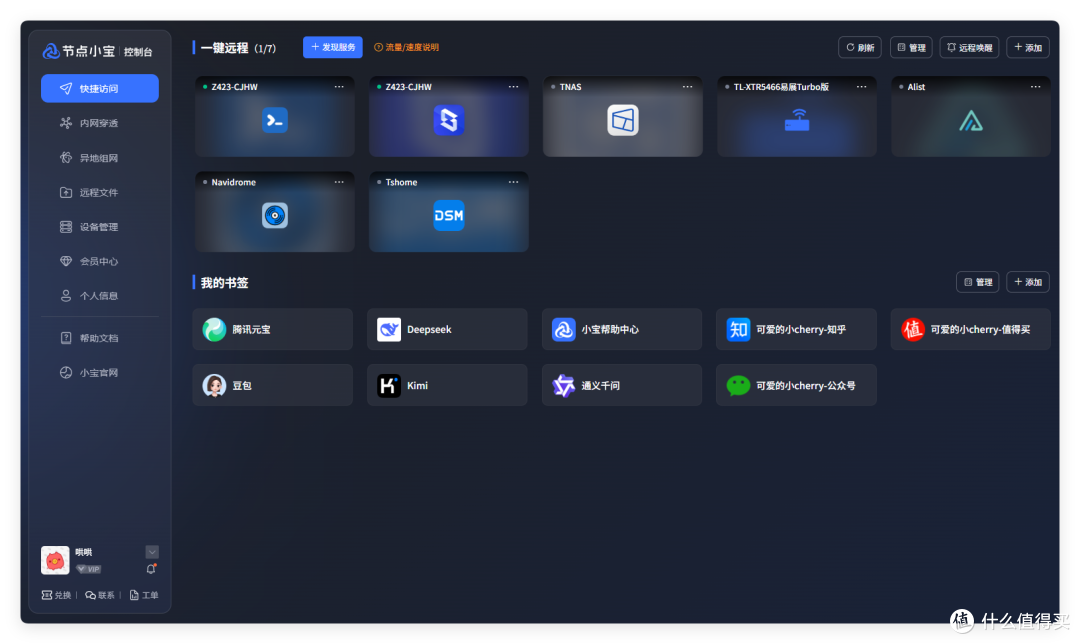
Task: Click the Alist card title
Action: click(x=916, y=87)
